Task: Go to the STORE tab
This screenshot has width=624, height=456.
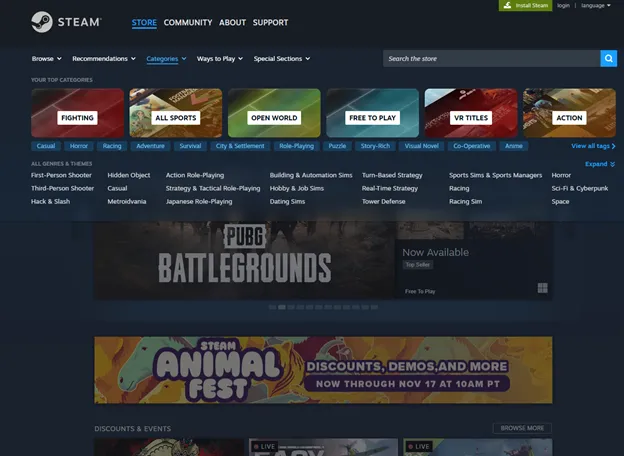Action: pos(144,23)
